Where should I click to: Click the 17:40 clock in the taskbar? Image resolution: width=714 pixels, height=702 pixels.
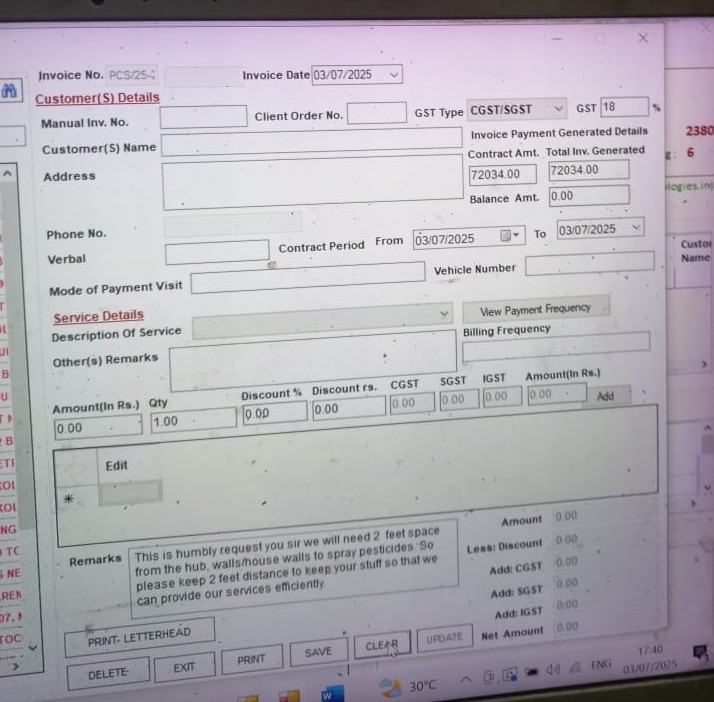[x=650, y=651]
